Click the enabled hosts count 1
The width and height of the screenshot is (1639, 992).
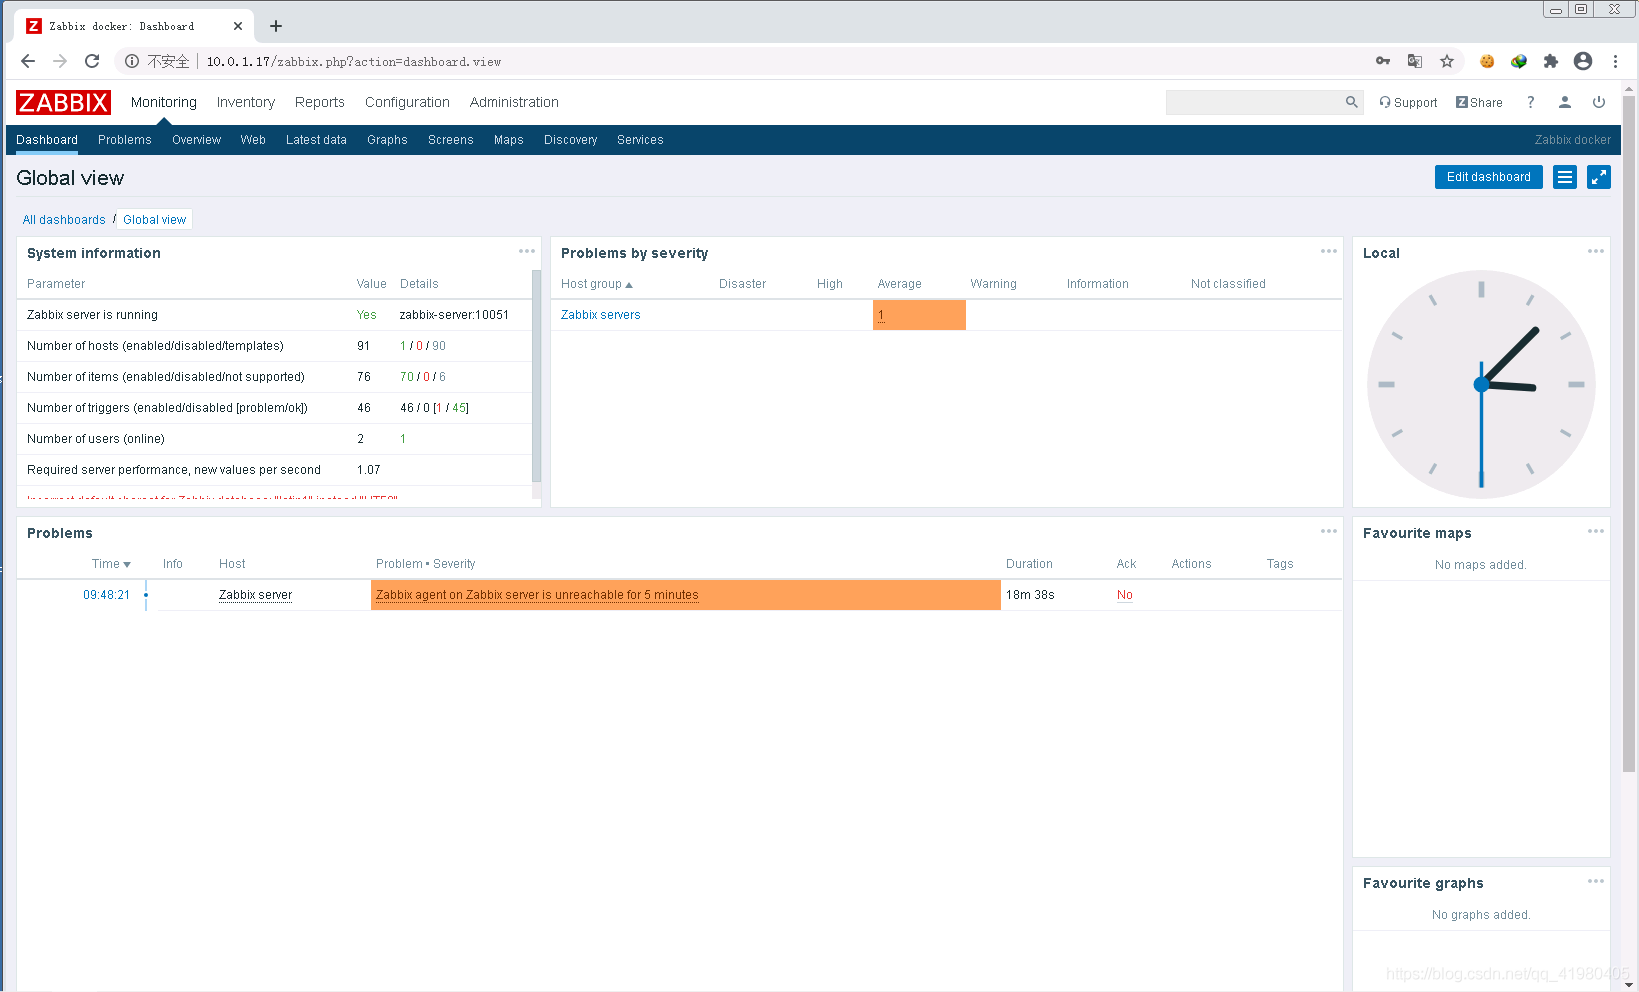coord(403,346)
